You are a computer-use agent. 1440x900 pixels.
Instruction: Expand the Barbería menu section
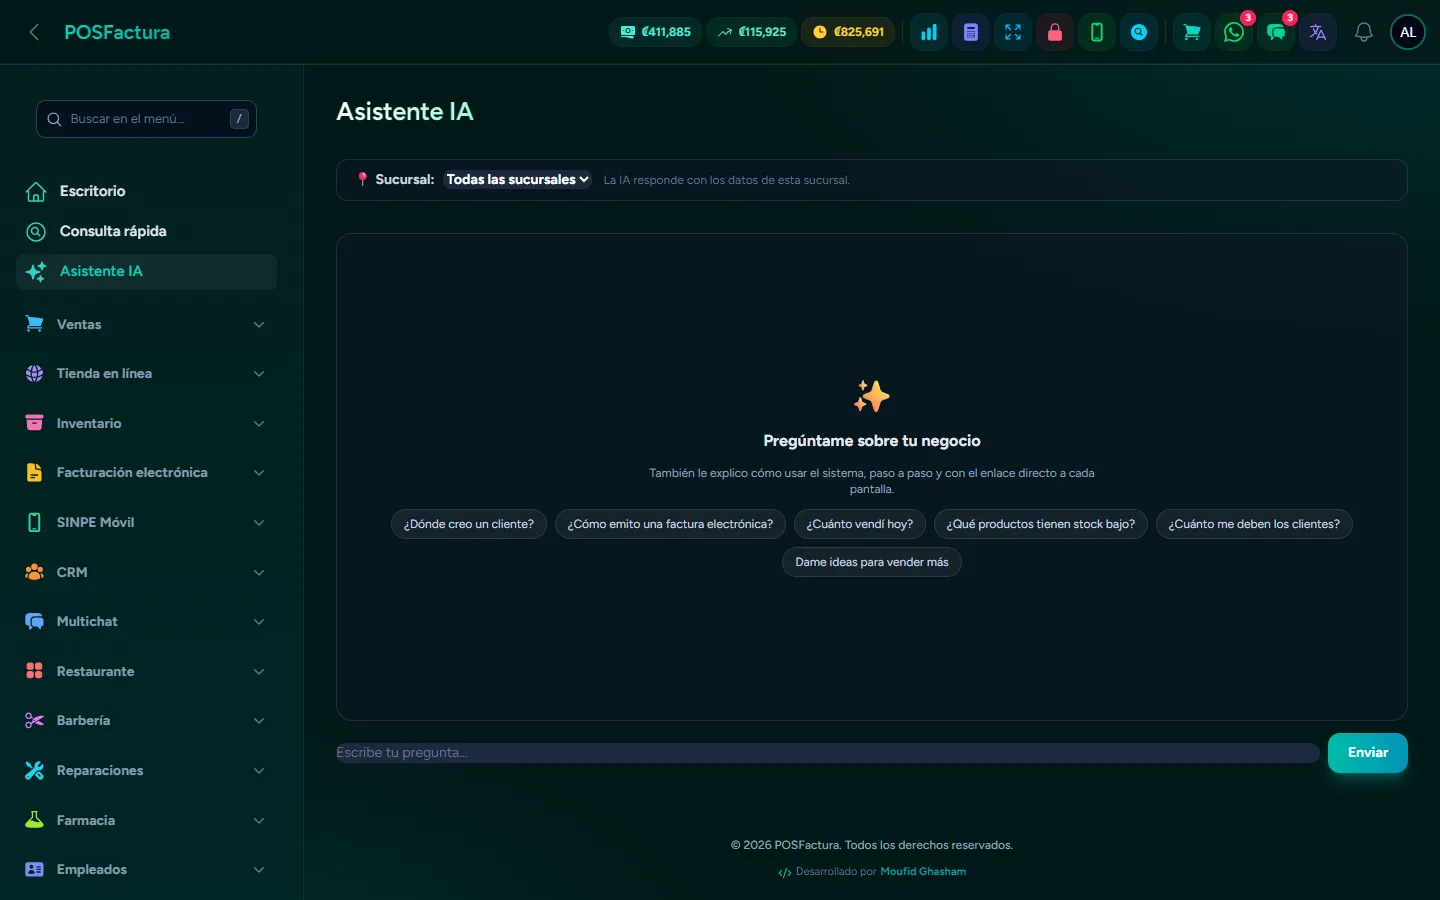point(146,721)
